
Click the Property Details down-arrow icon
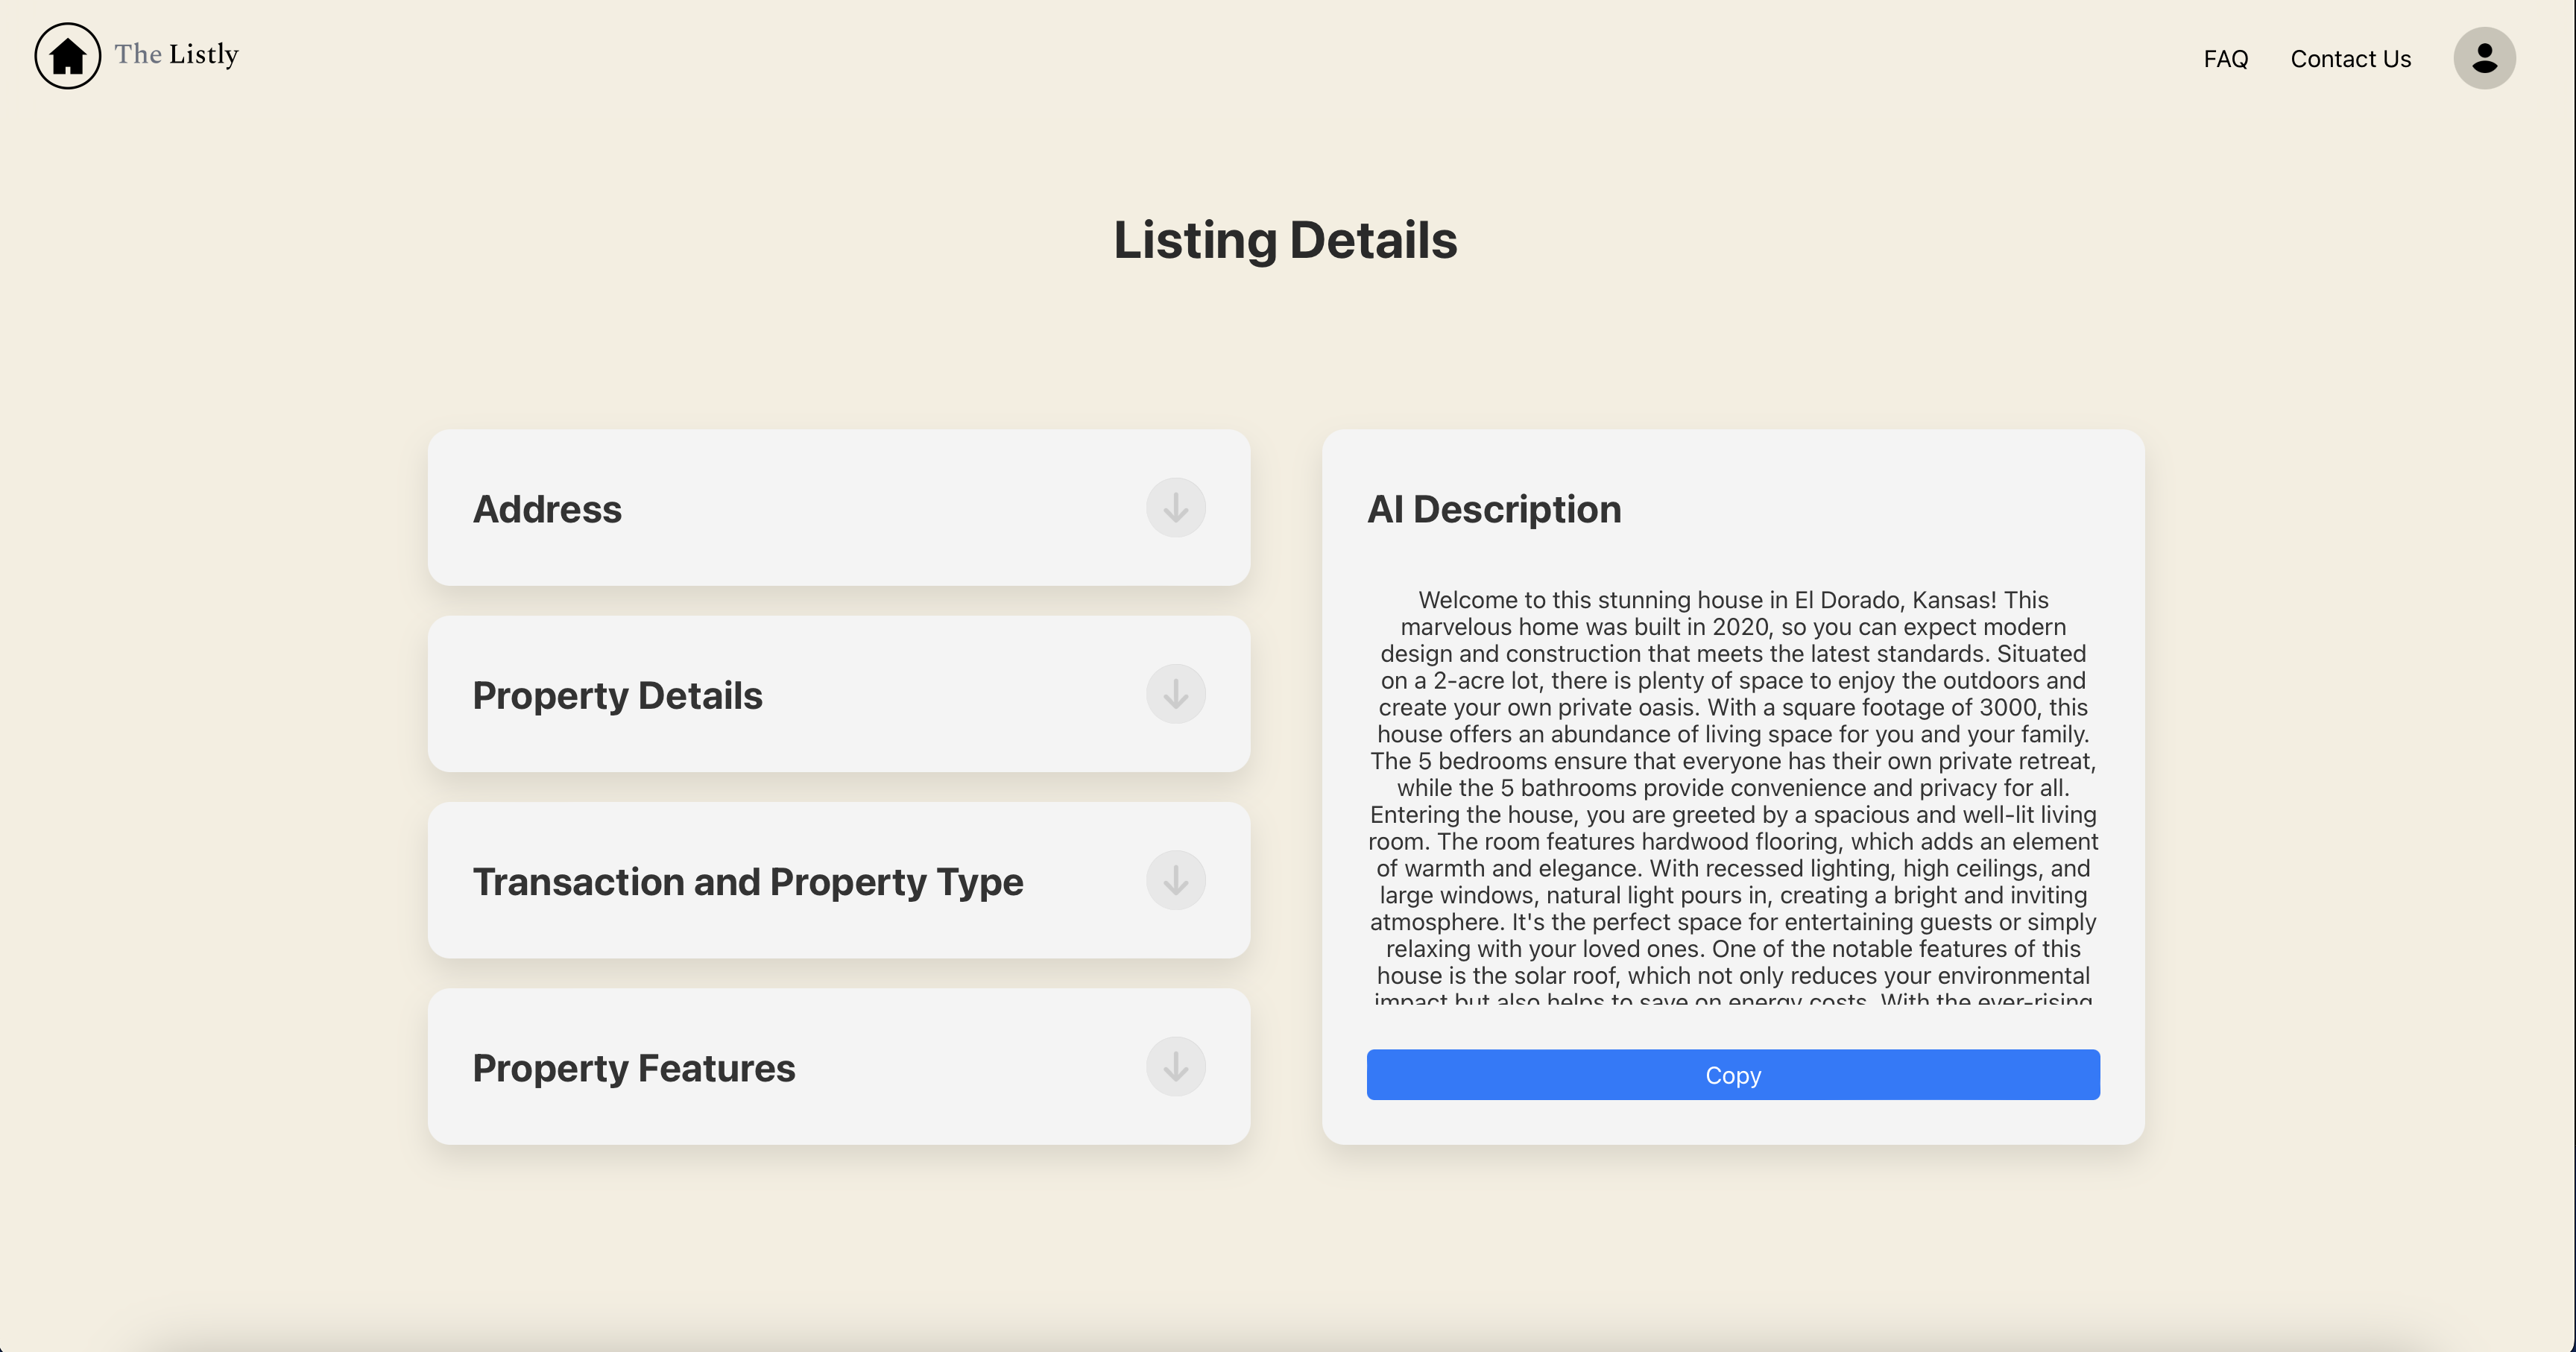pyautogui.click(x=1175, y=694)
